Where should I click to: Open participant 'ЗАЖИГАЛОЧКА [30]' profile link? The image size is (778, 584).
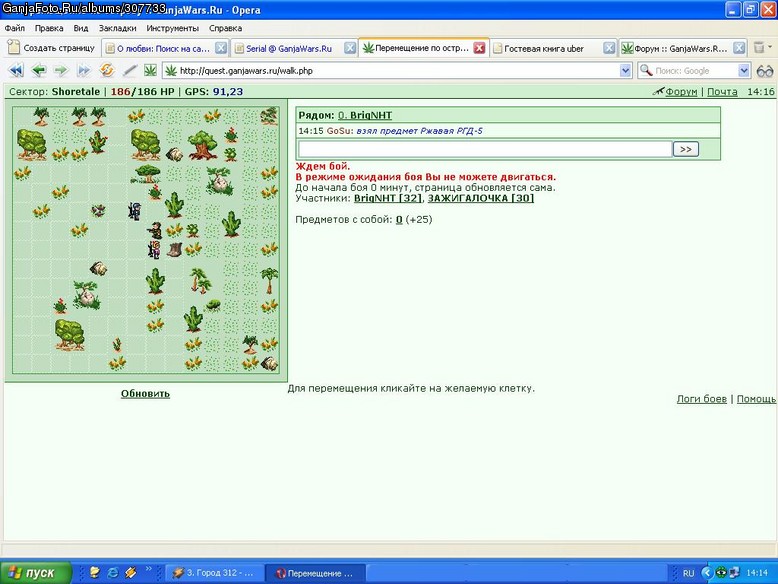coord(481,198)
